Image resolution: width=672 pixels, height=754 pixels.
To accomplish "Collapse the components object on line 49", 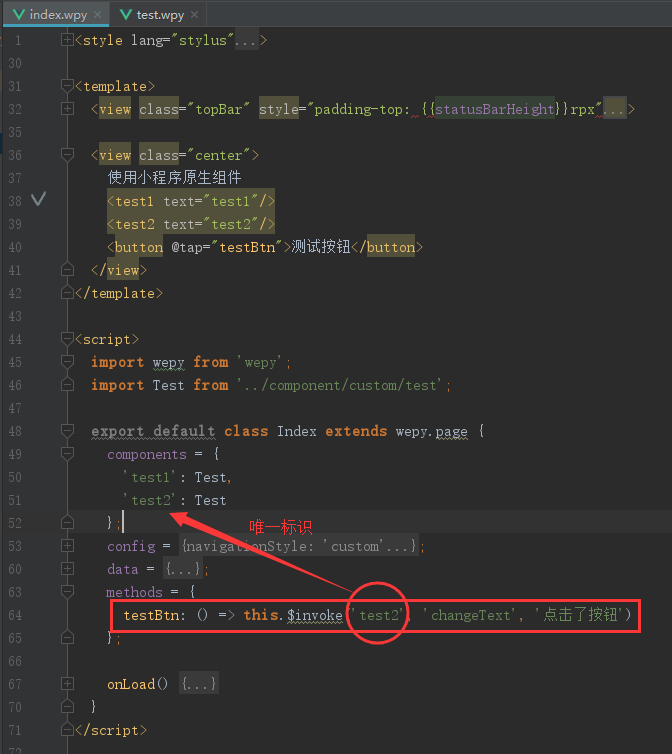I will click(x=67, y=454).
